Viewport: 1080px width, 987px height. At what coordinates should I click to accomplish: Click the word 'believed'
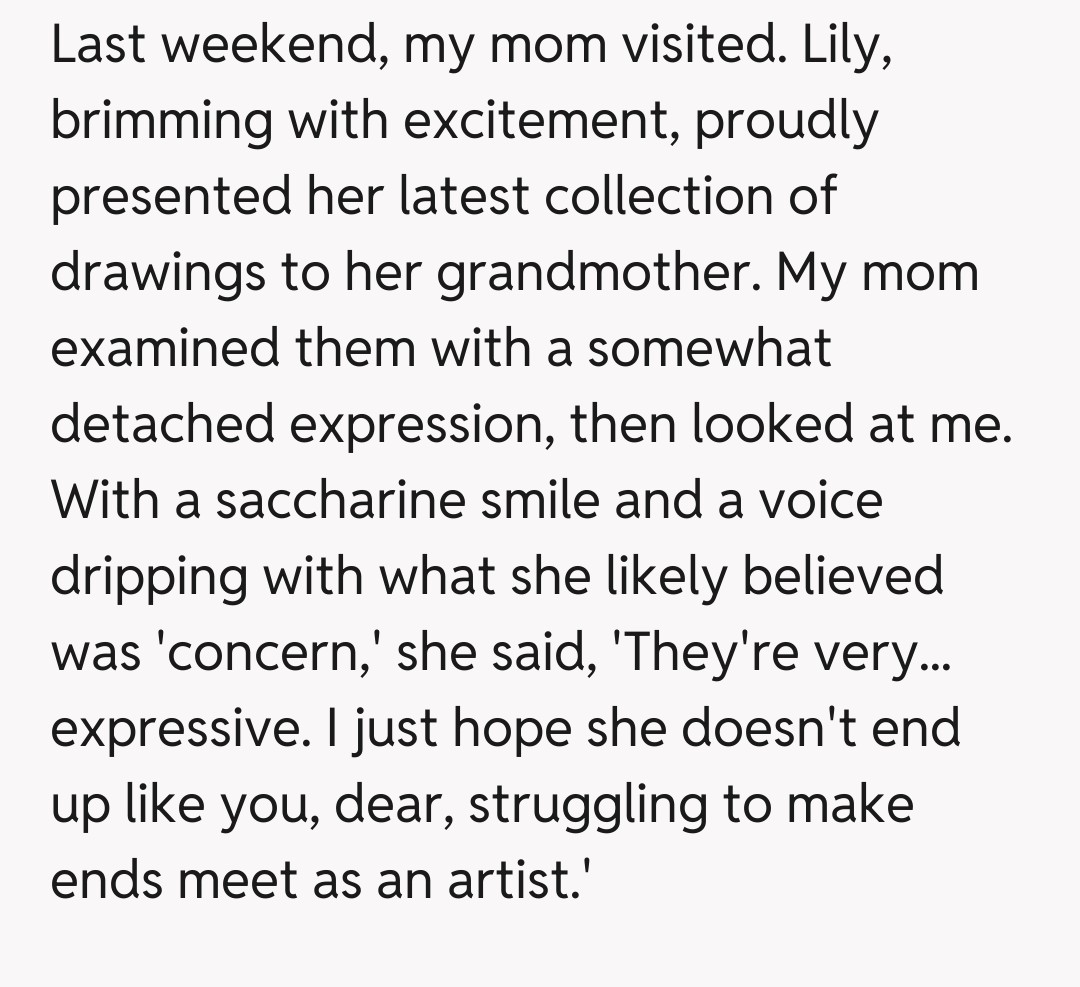pos(842,577)
